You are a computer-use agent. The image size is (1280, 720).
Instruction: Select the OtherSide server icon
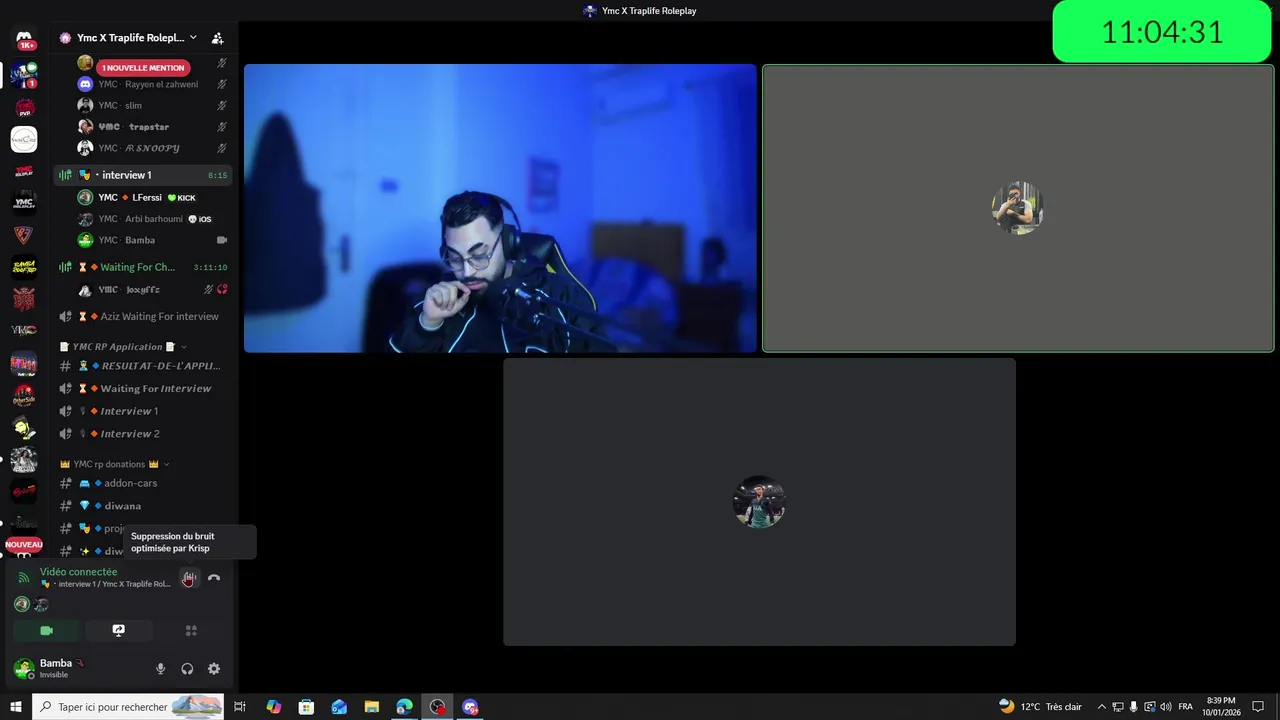tap(24, 395)
